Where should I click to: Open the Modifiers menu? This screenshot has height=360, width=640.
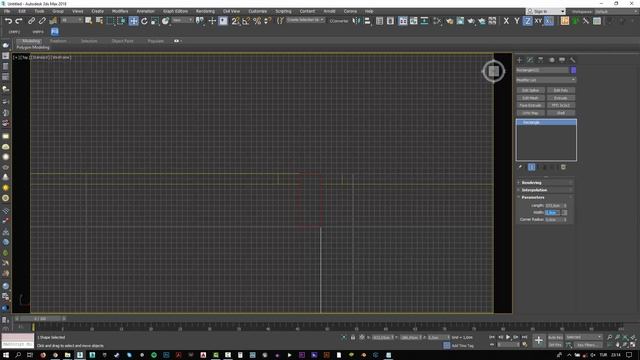pos(120,11)
